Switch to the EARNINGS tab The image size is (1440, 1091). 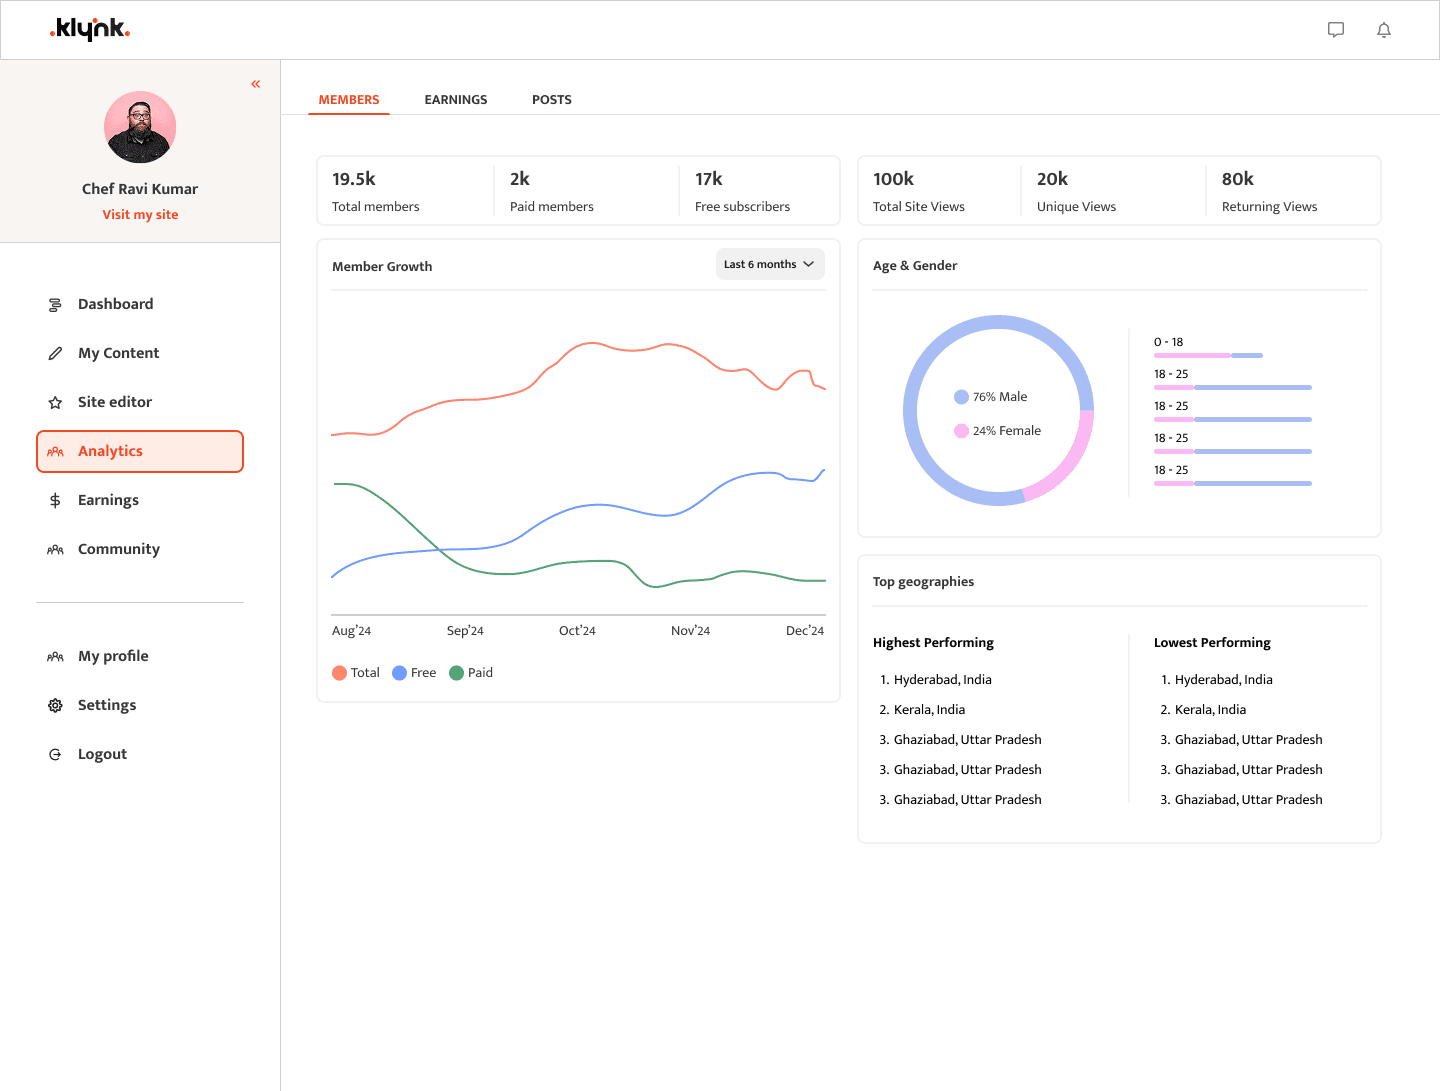(x=455, y=99)
